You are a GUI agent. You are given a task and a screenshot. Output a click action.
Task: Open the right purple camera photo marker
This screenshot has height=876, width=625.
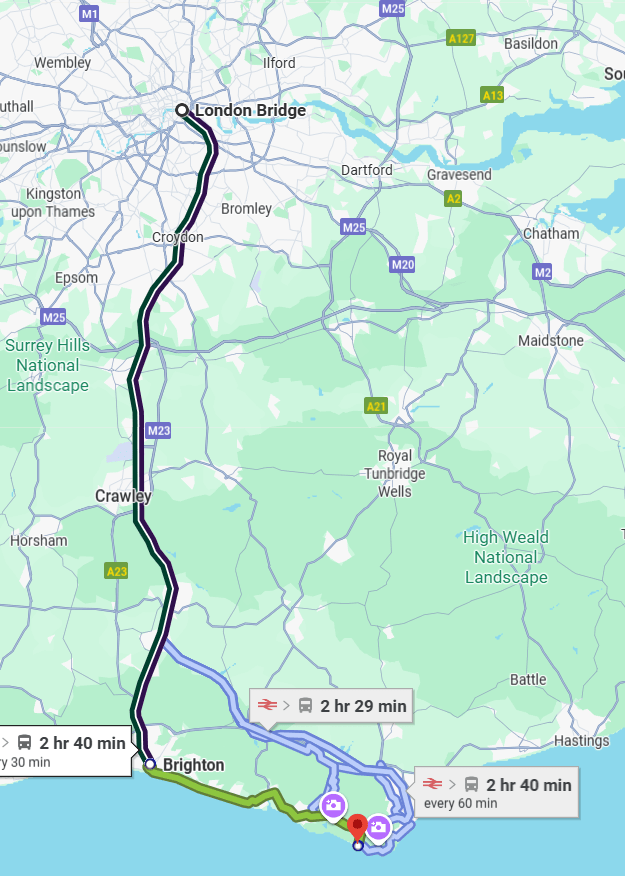pos(379,827)
